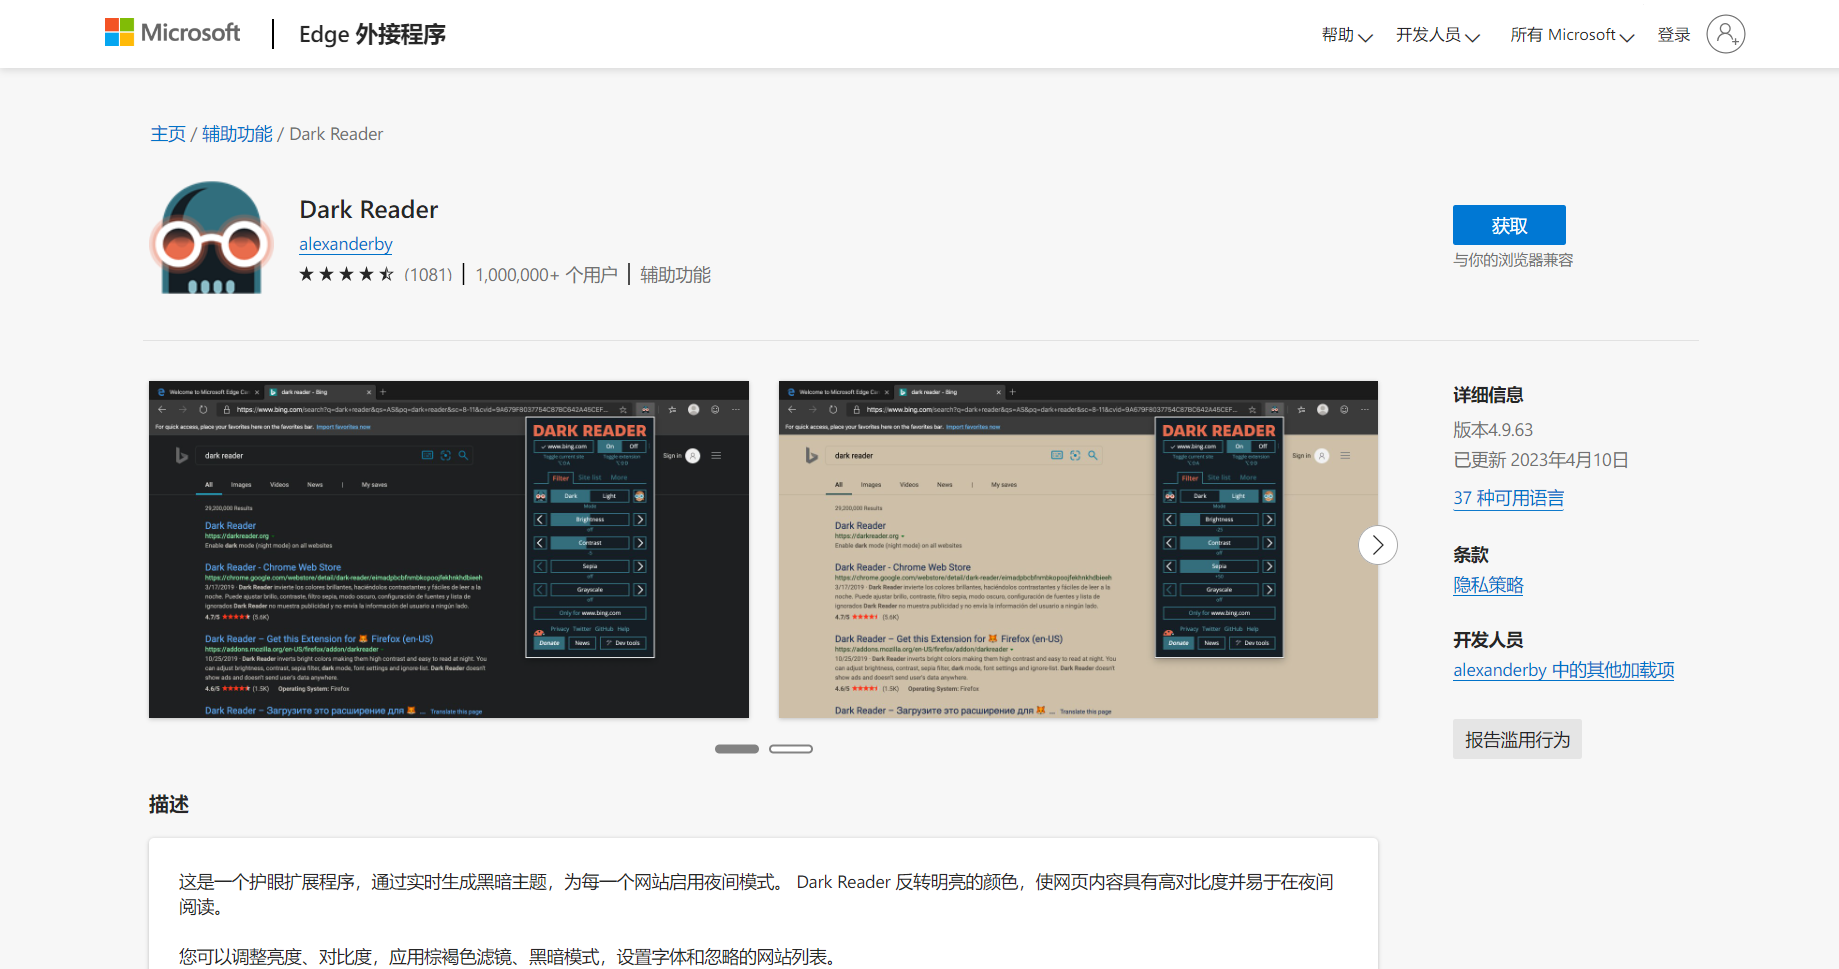Open the 隐私策略 link
This screenshot has width=1839, height=969.
pos(1488,585)
